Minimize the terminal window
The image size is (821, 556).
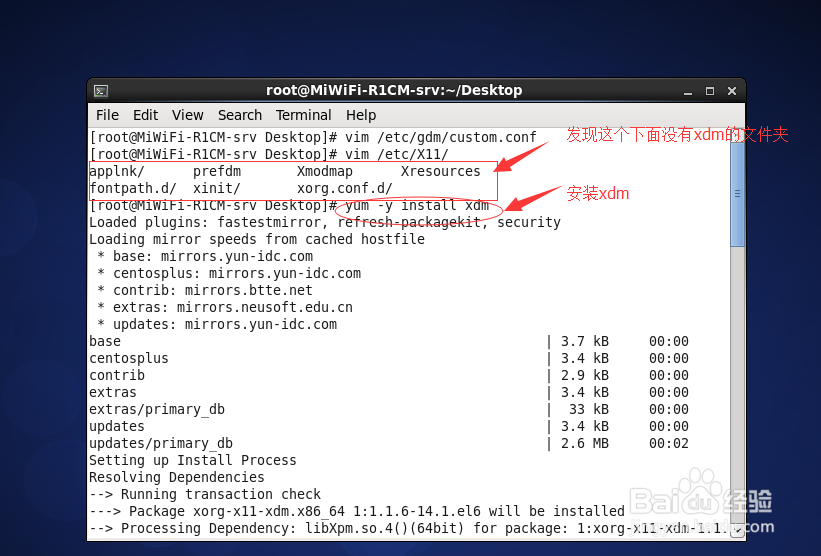coord(688,92)
